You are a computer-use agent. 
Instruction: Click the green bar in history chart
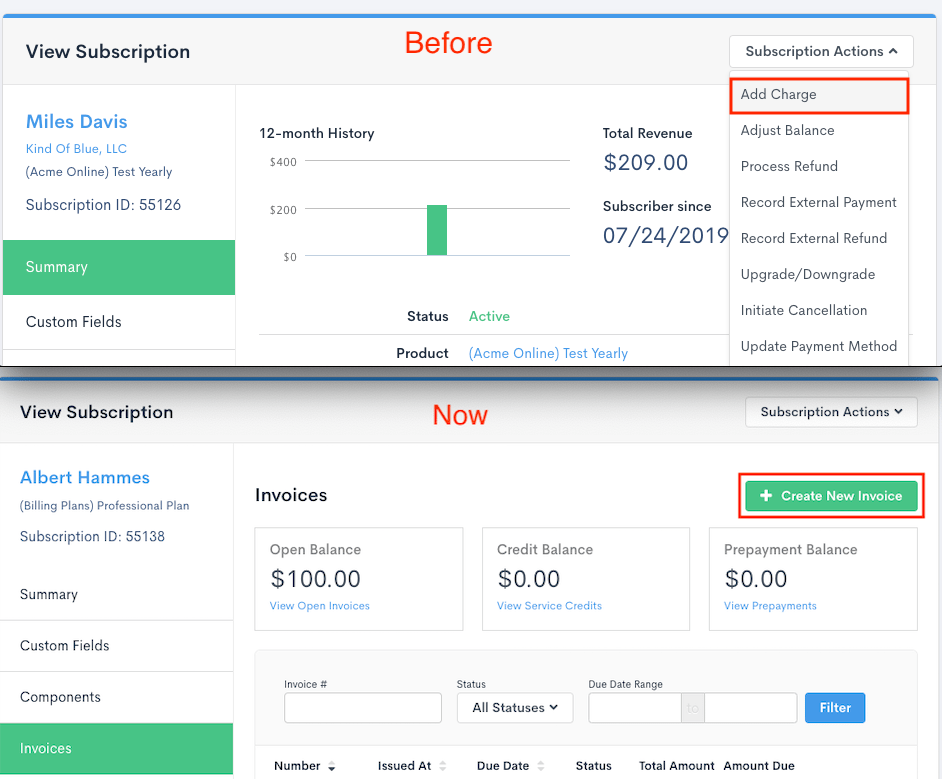(x=437, y=230)
